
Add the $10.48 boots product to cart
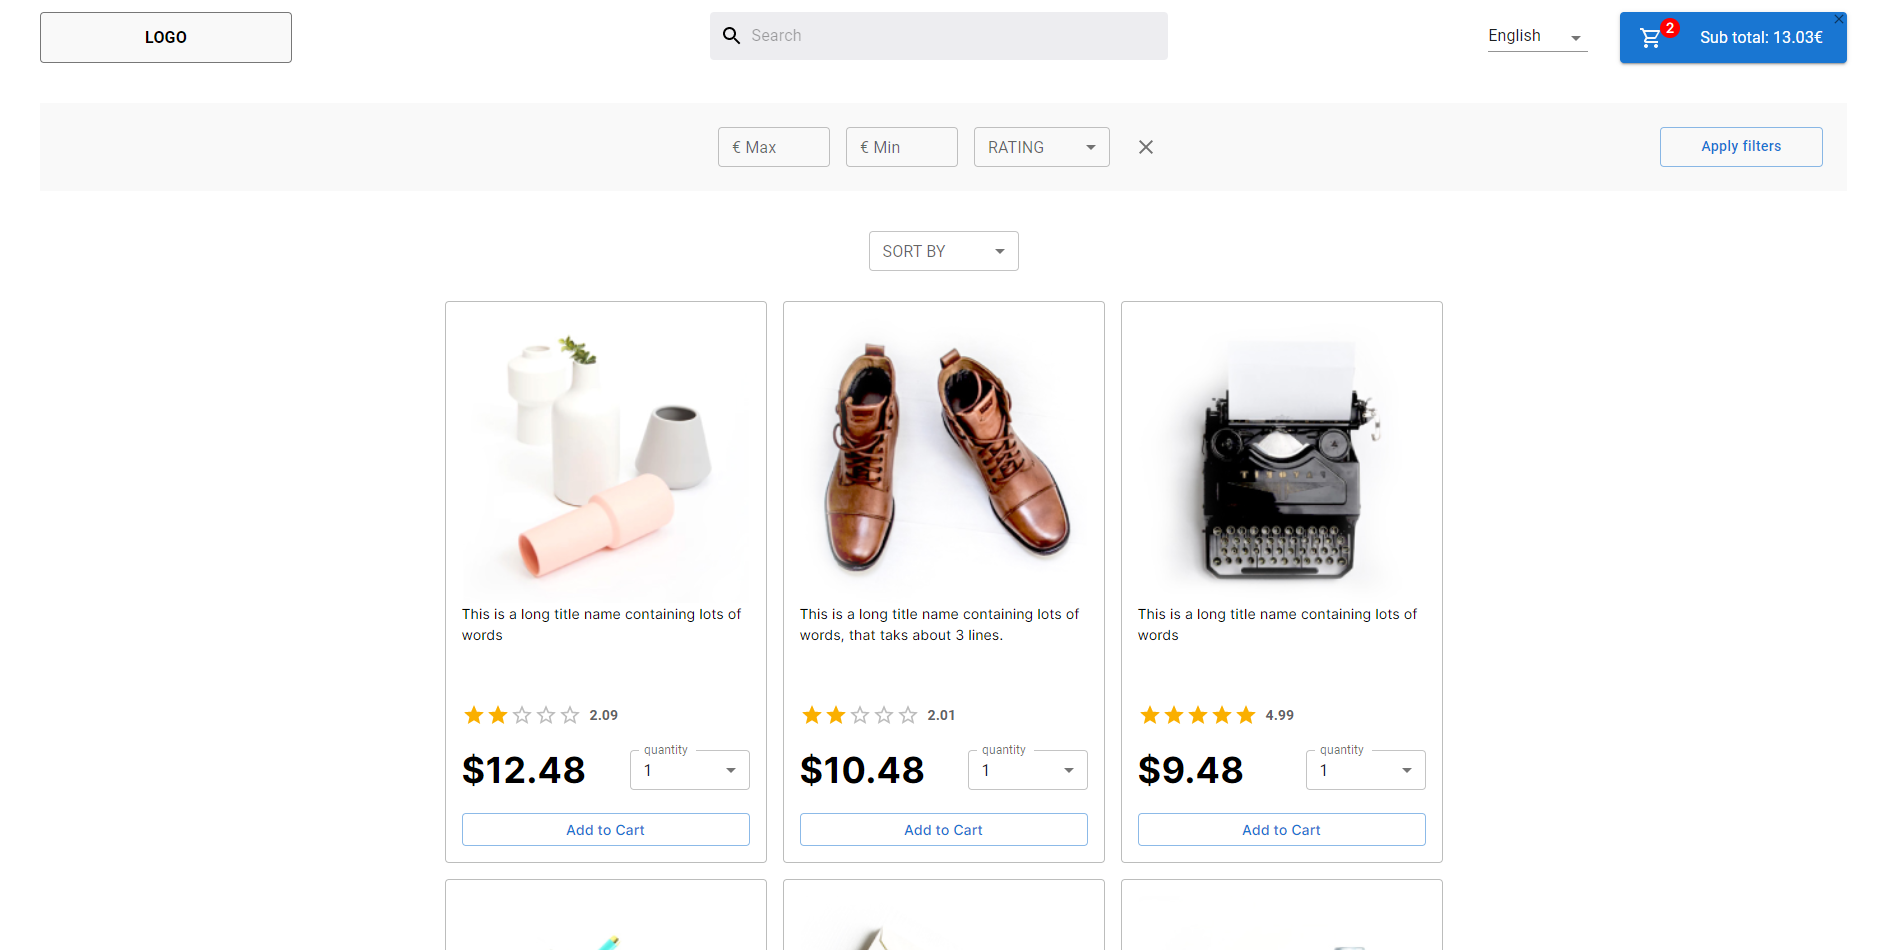944,830
